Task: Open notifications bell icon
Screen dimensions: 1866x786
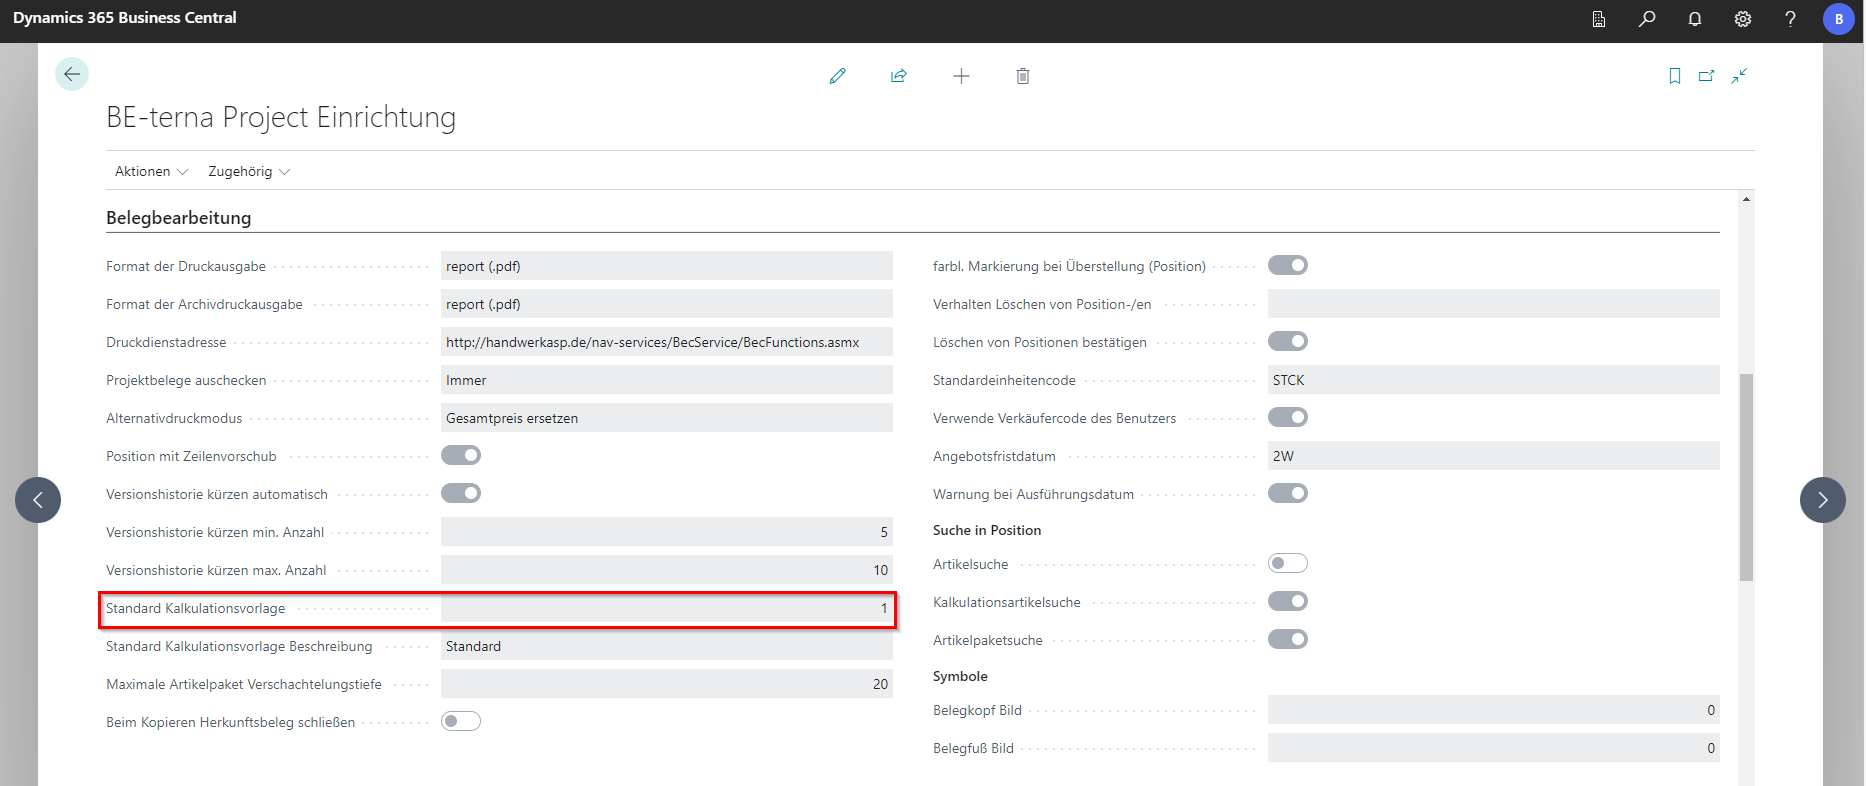Action: (1695, 19)
